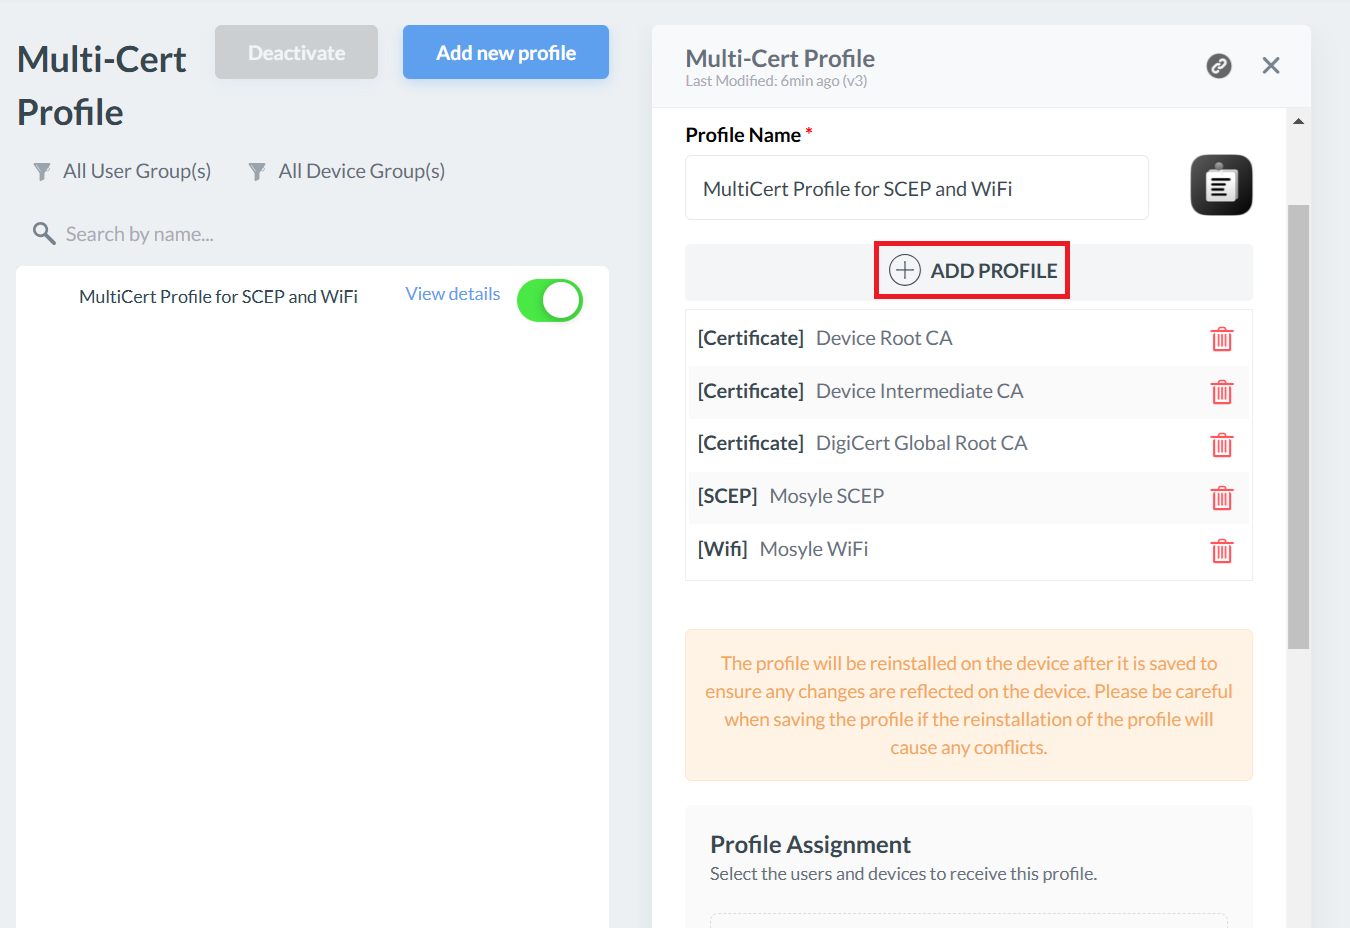This screenshot has width=1350, height=928.
Task: Select the Mosyle WiFi row text
Action: 814,549
